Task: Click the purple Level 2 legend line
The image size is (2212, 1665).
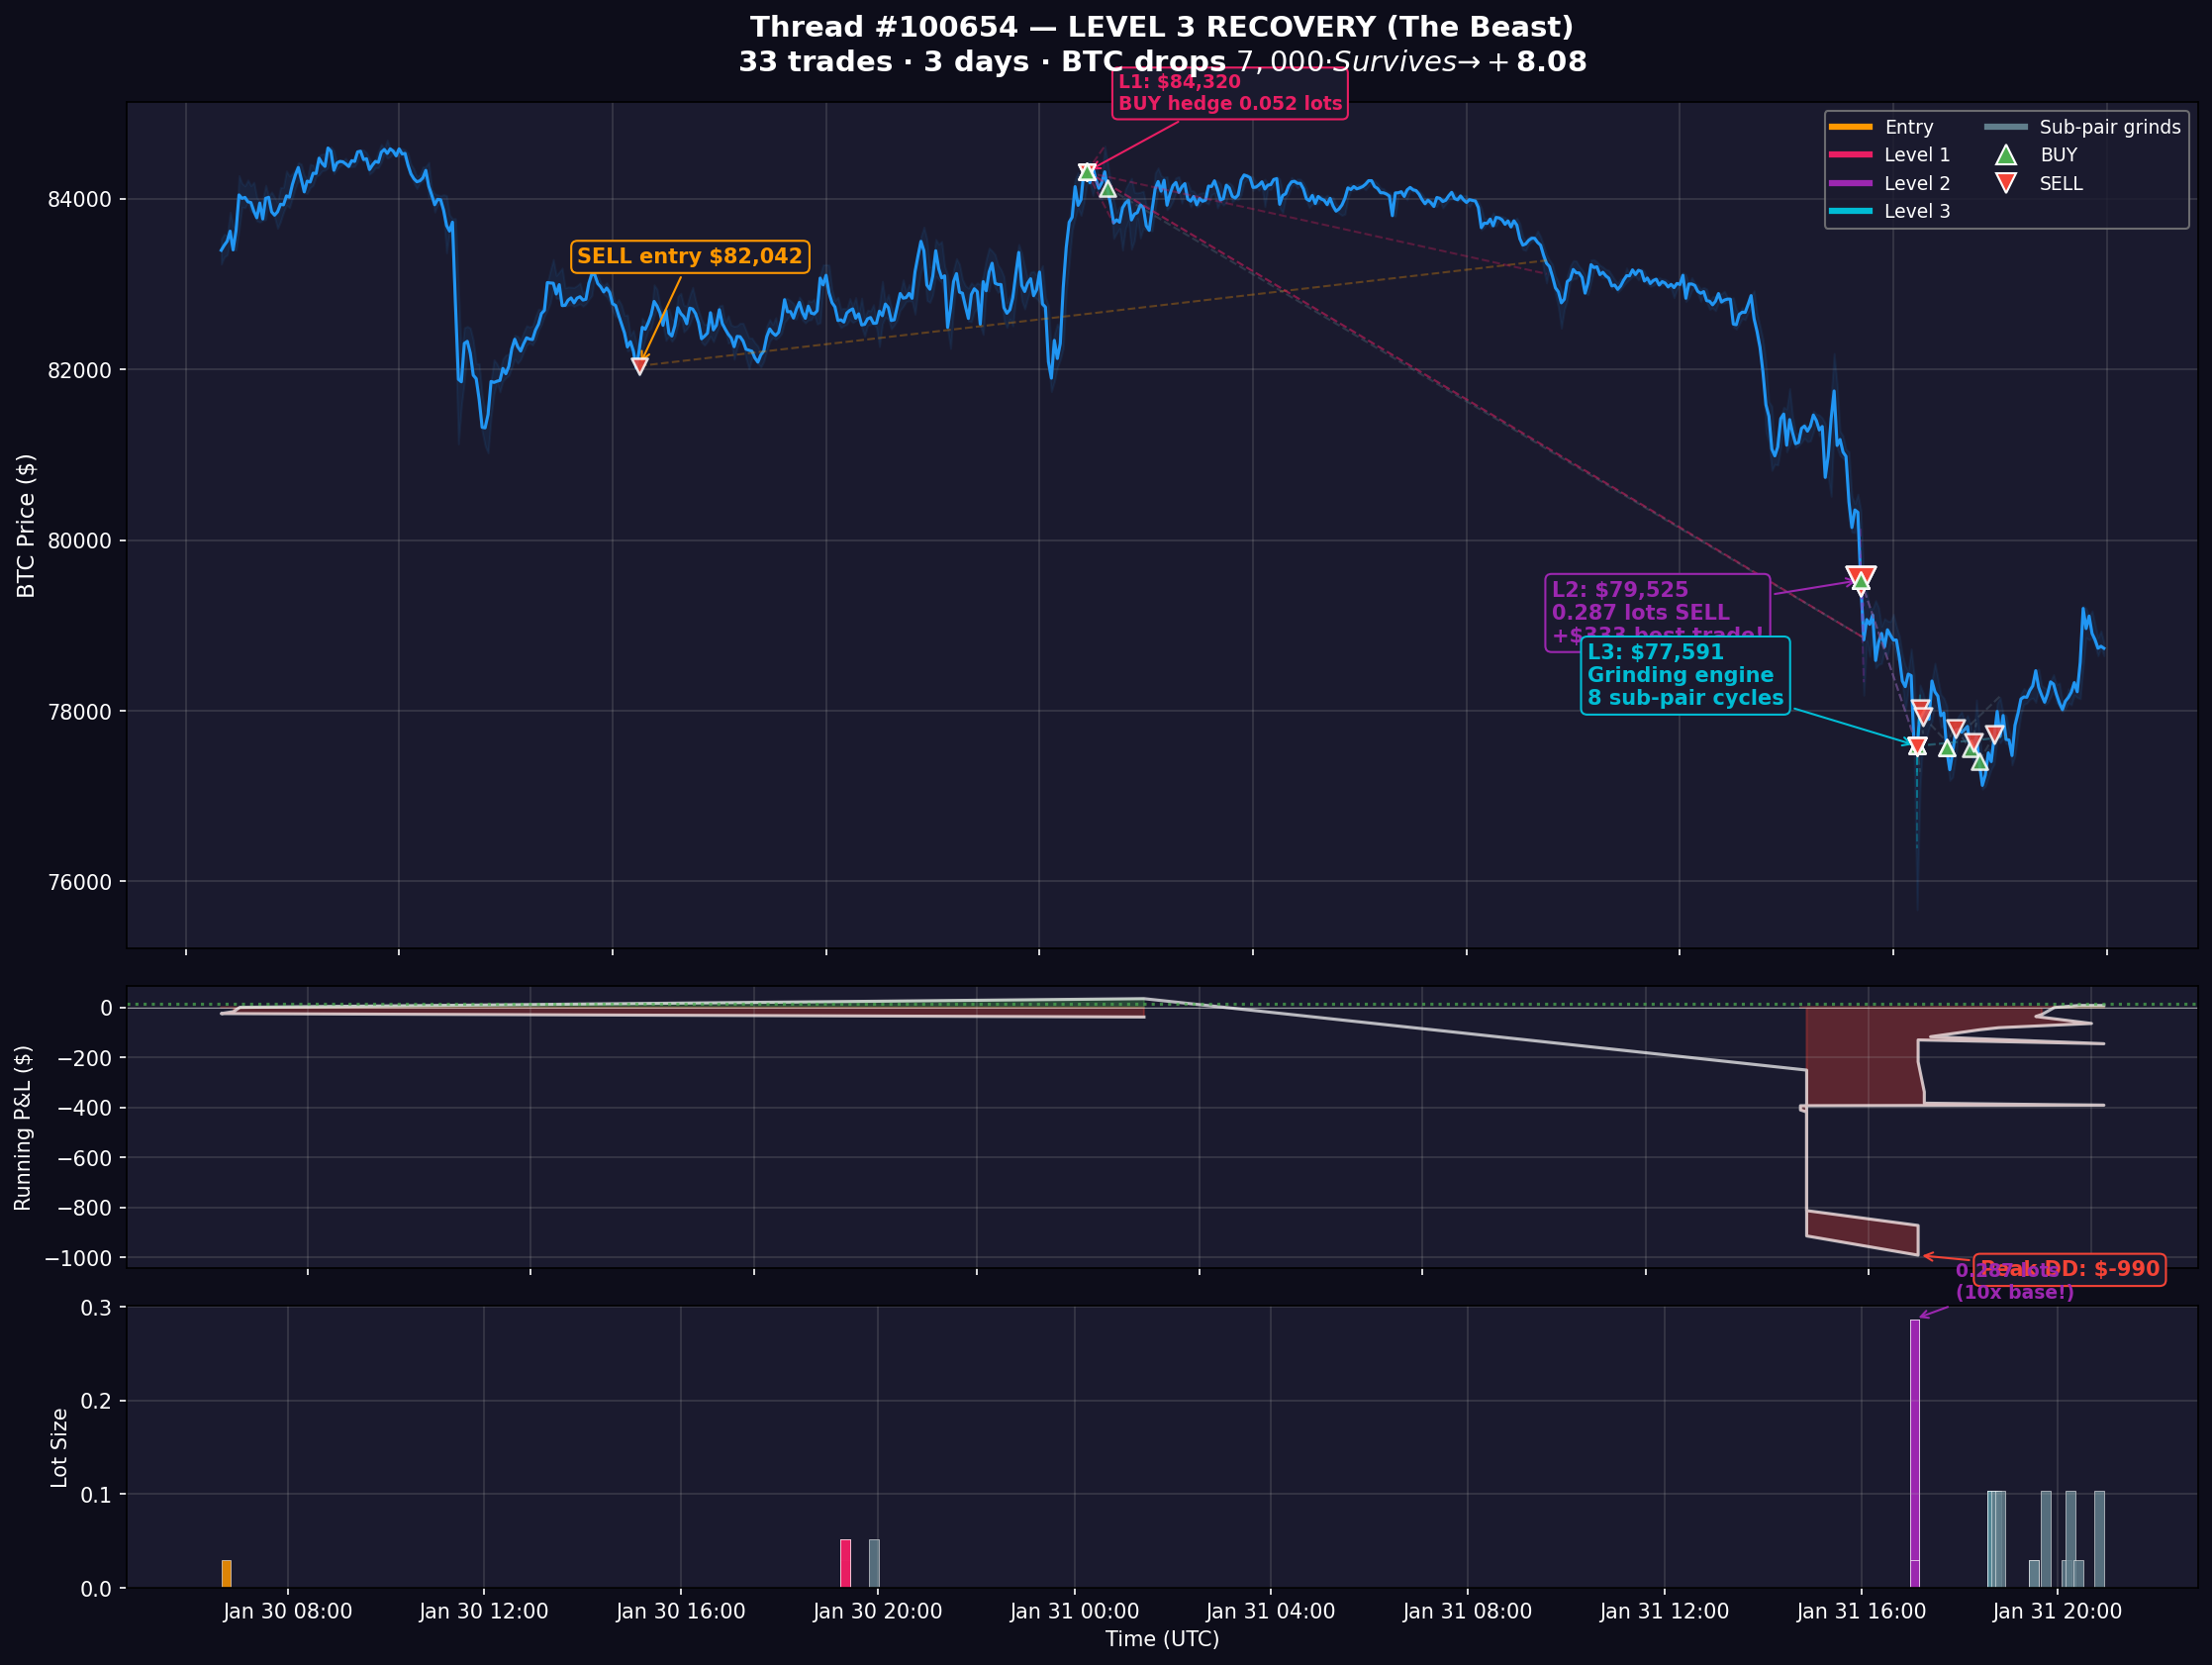Action: (x=1850, y=183)
